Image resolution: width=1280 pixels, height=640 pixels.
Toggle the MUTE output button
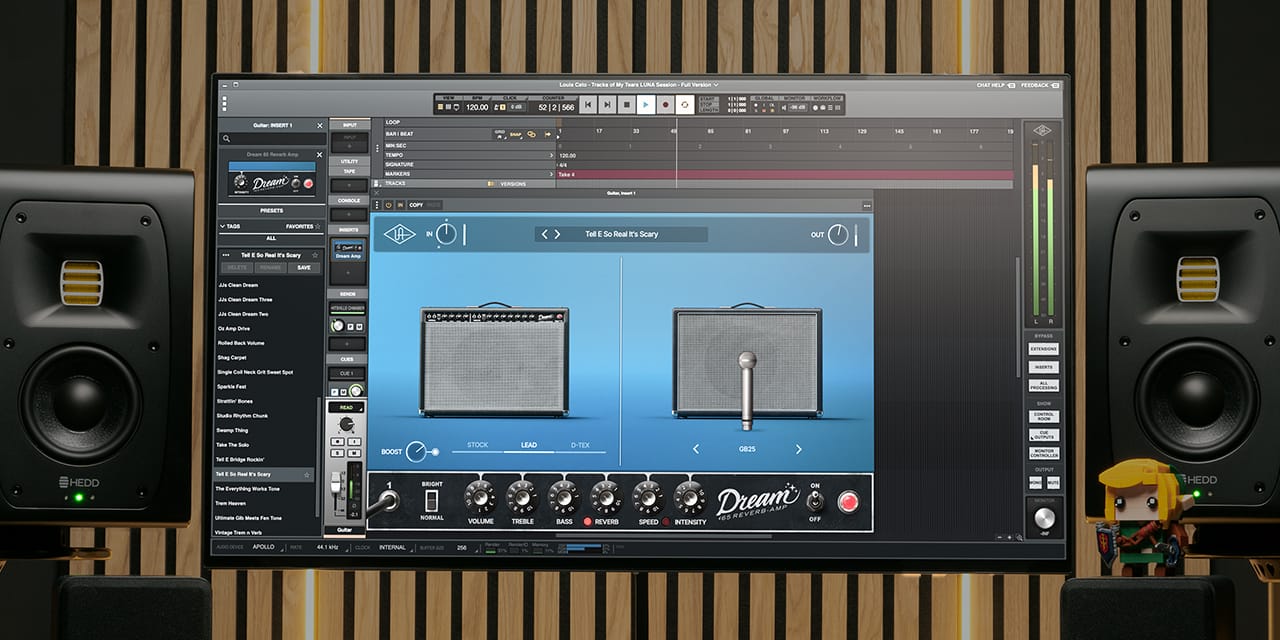pyautogui.click(x=1052, y=482)
